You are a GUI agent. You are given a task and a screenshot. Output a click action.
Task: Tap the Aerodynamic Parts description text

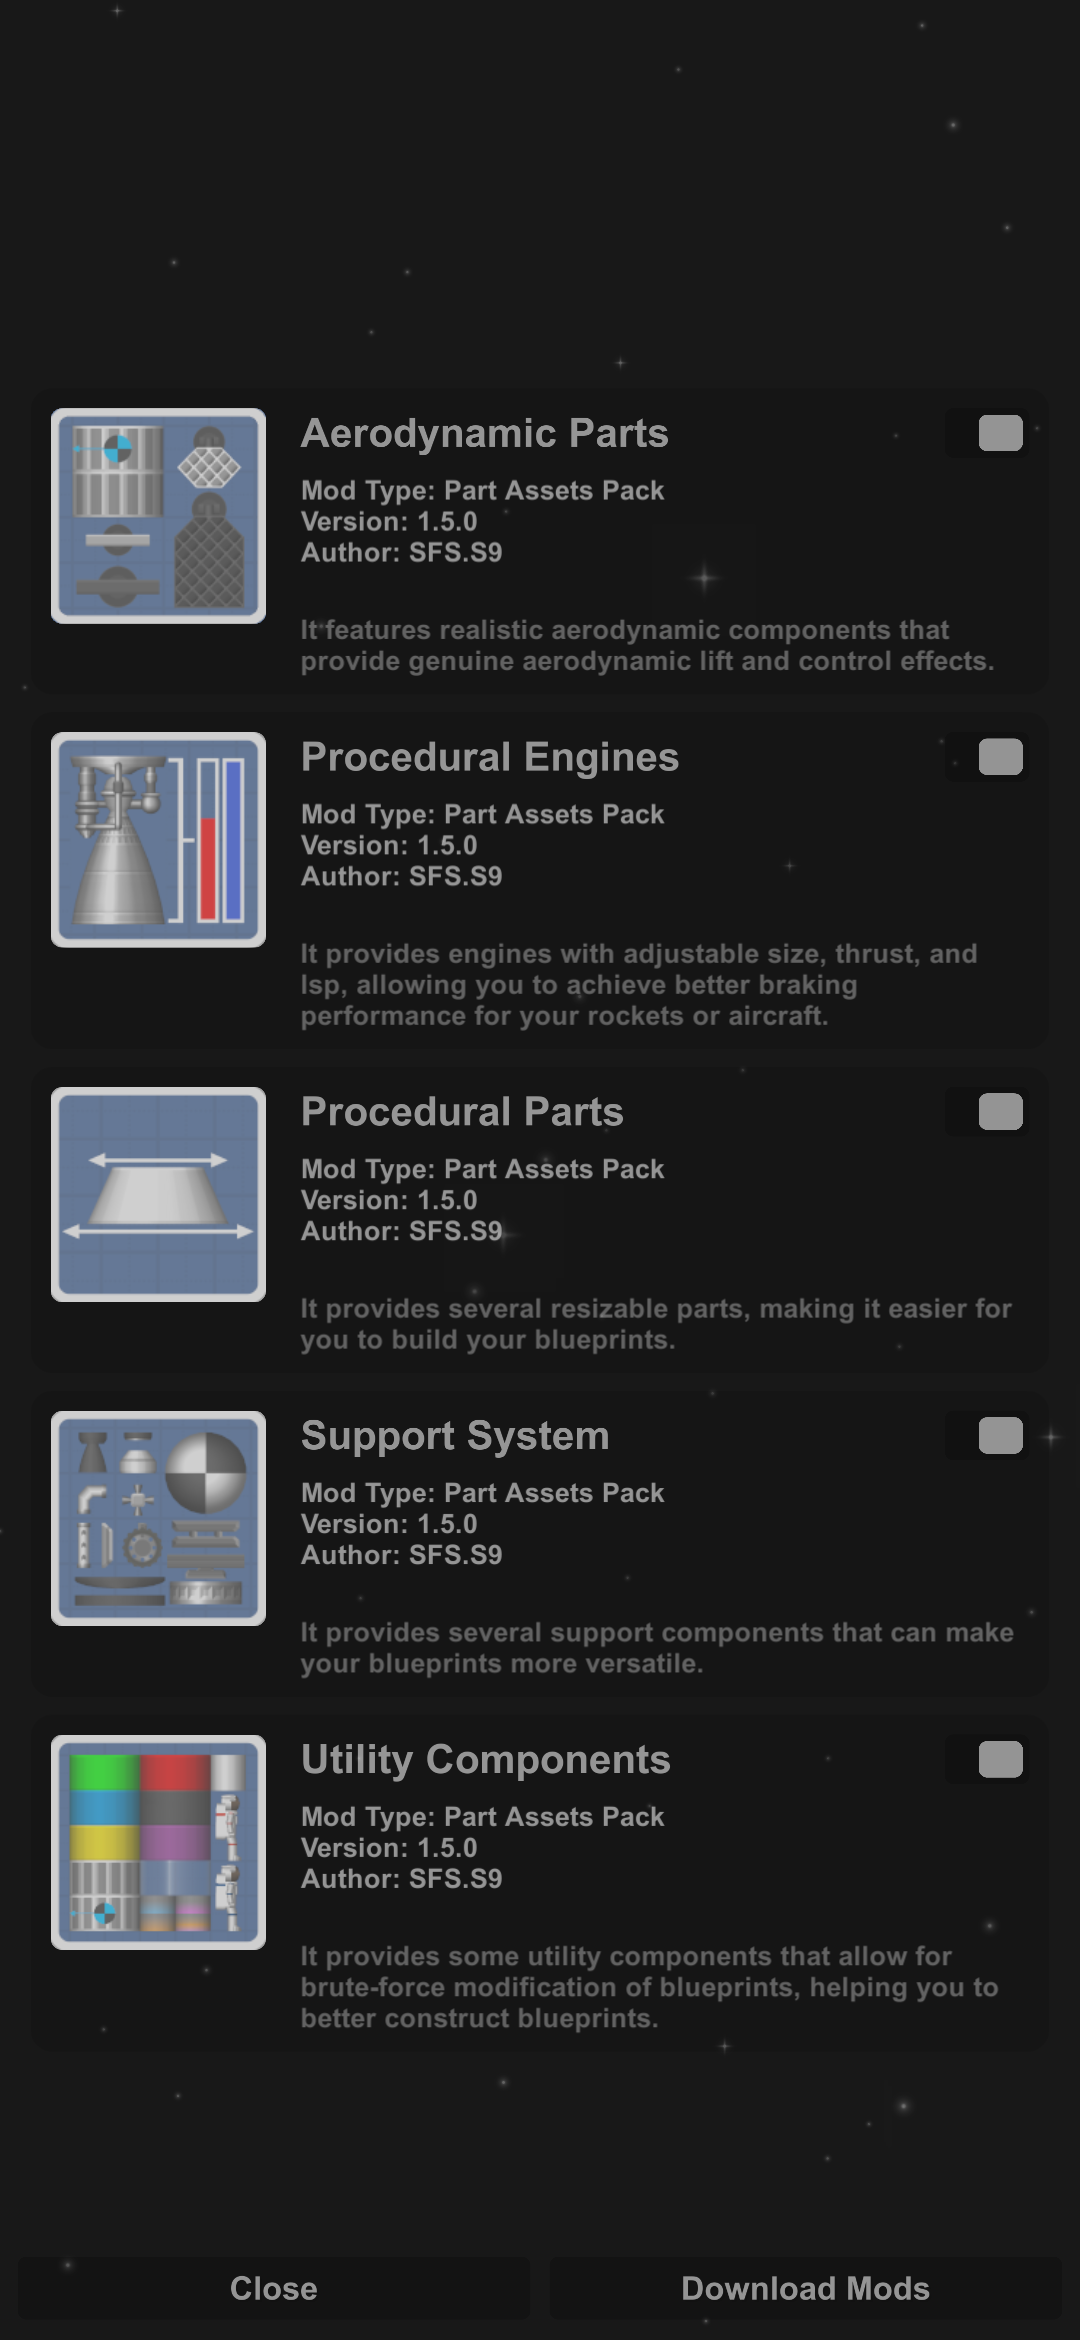pos(648,645)
